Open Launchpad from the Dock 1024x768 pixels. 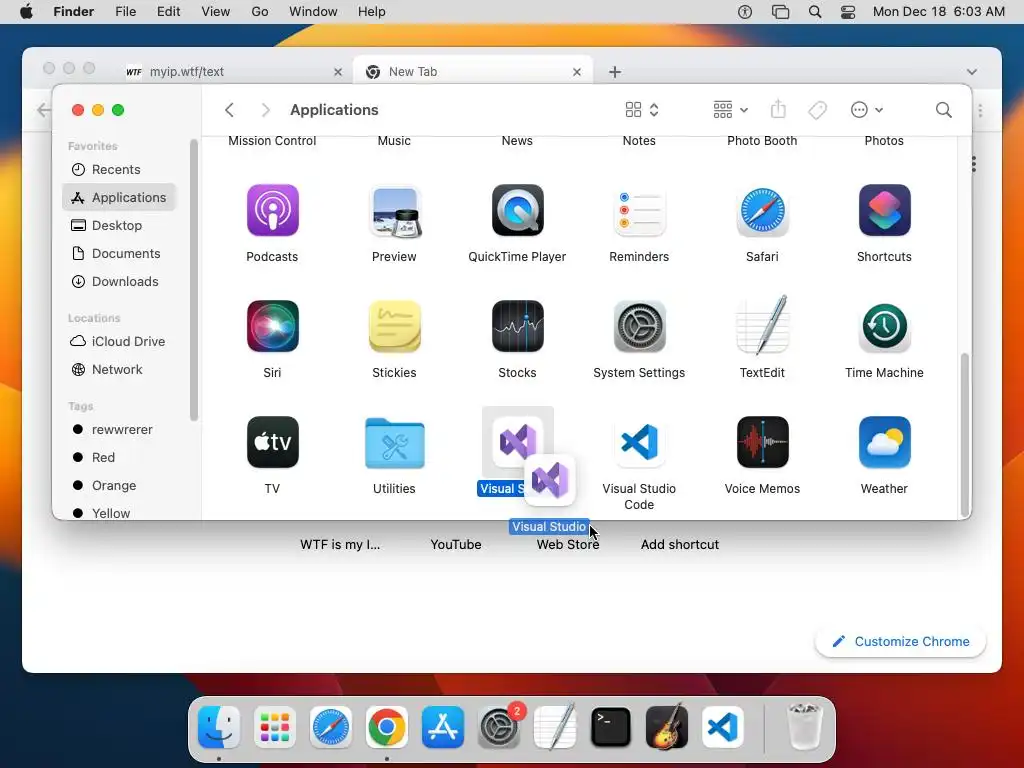tap(274, 727)
